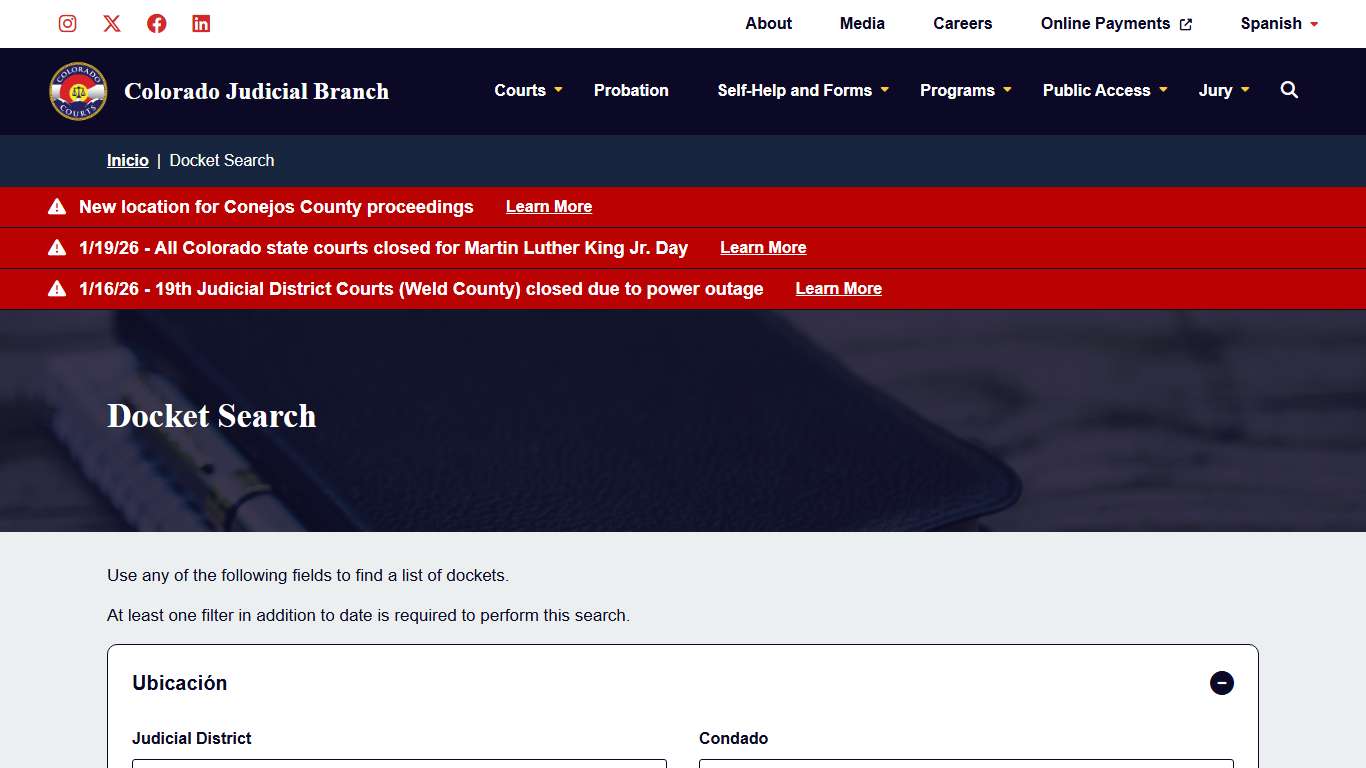Open the Spanish language dropdown
Image resolution: width=1366 pixels, height=768 pixels.
coord(1279,24)
